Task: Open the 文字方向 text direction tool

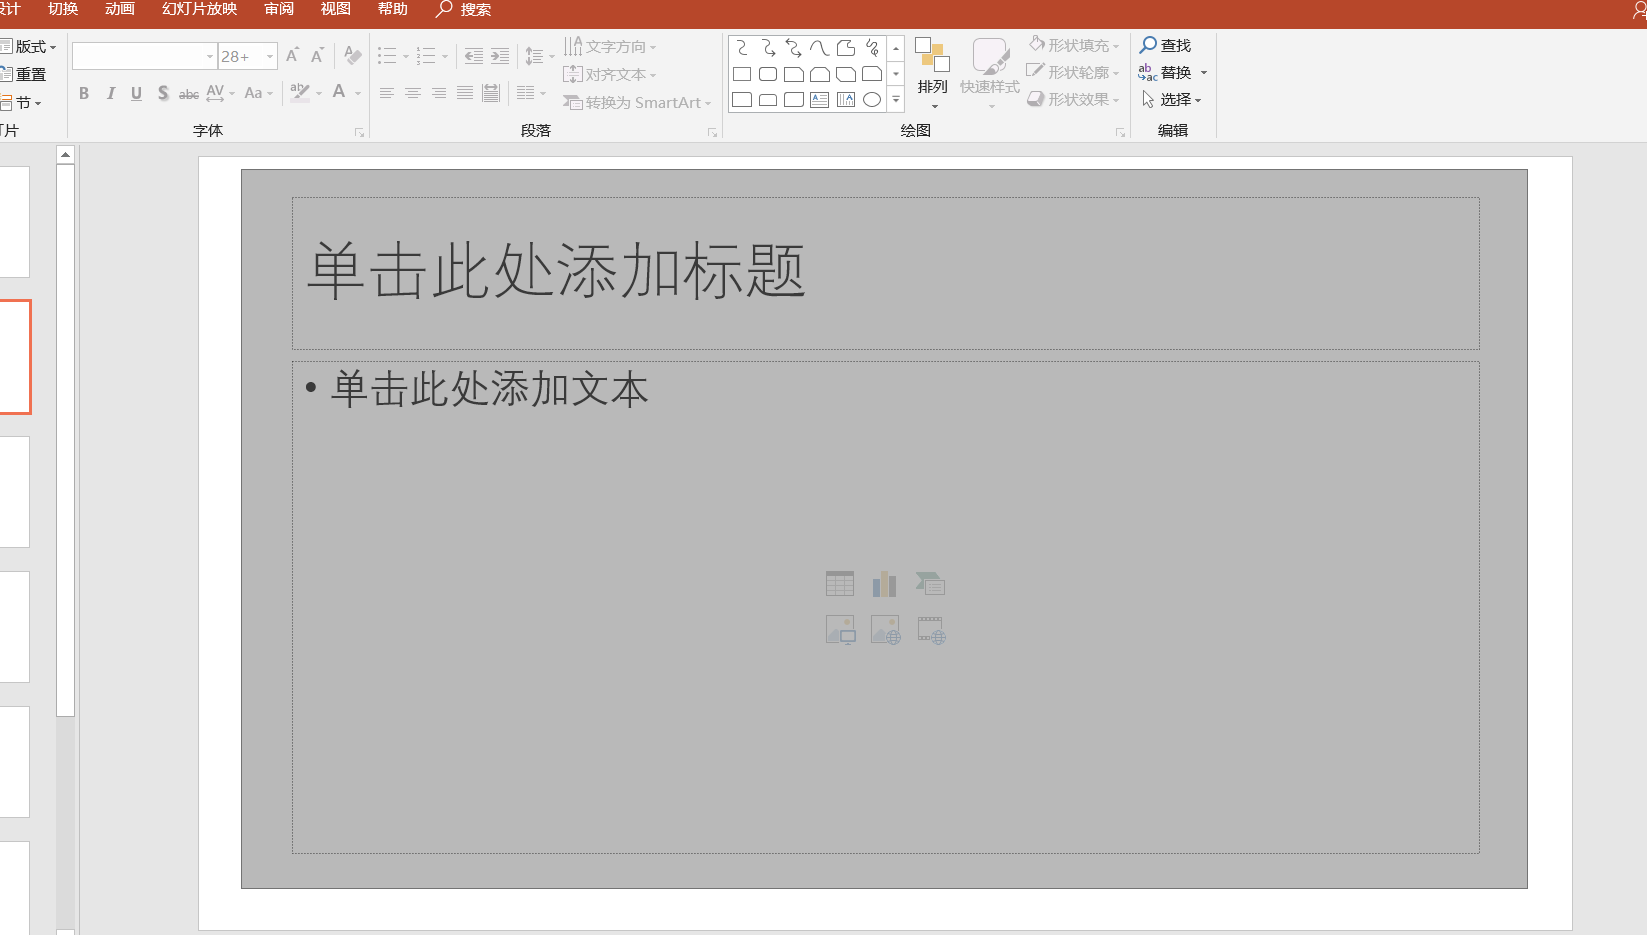Action: (x=611, y=46)
